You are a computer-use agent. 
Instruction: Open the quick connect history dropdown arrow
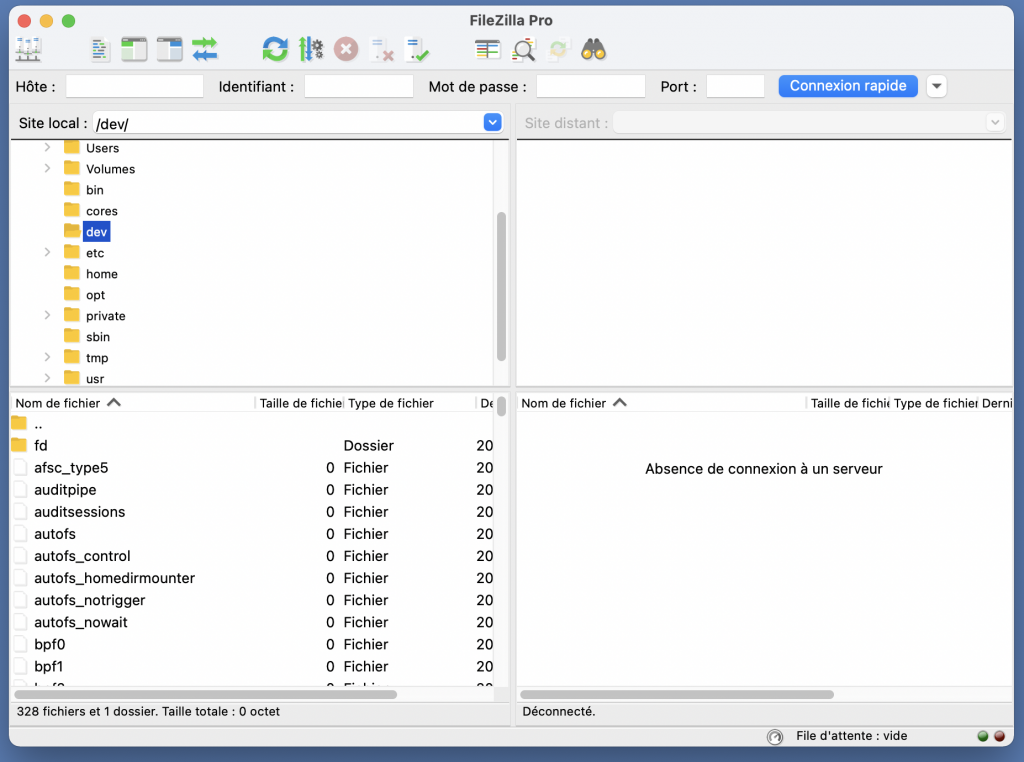[937, 86]
